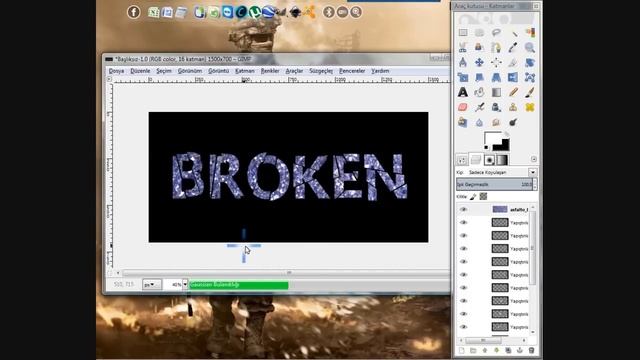Open the Seçim menu
This screenshot has height=360, width=640.
click(x=164, y=71)
